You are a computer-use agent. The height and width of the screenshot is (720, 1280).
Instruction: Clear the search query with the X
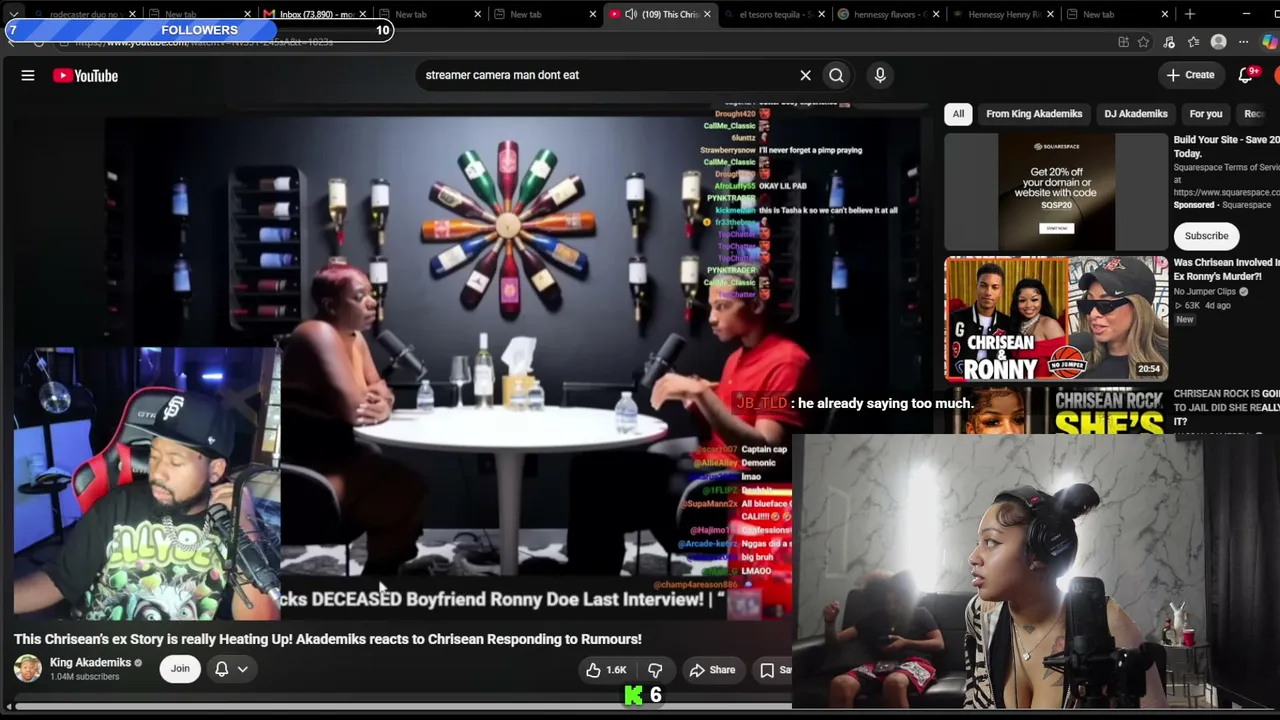tap(805, 75)
